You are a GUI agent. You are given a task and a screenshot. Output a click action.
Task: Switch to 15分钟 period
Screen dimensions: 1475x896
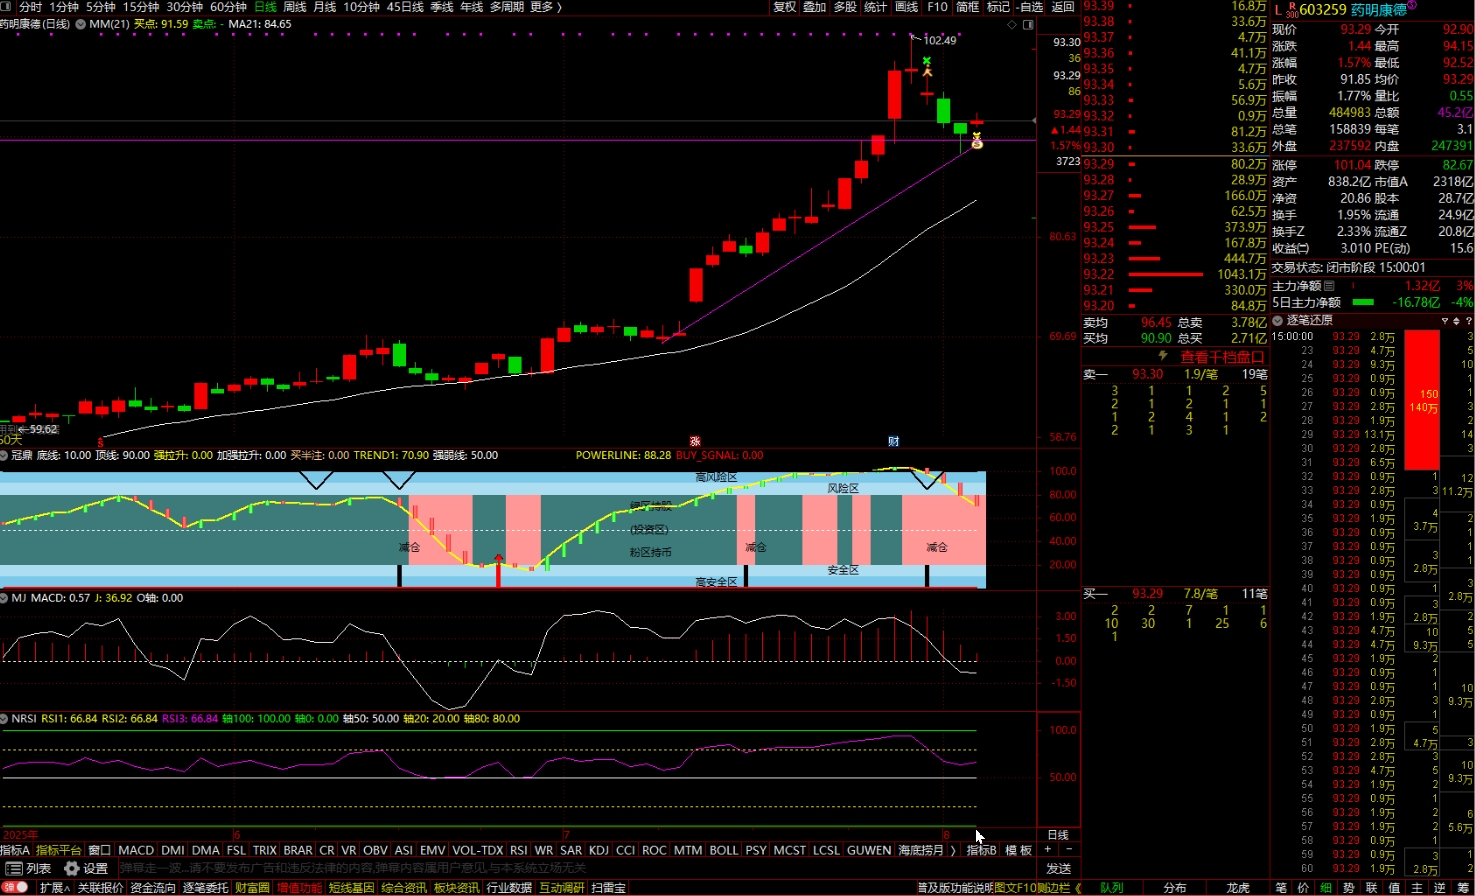[141, 7]
